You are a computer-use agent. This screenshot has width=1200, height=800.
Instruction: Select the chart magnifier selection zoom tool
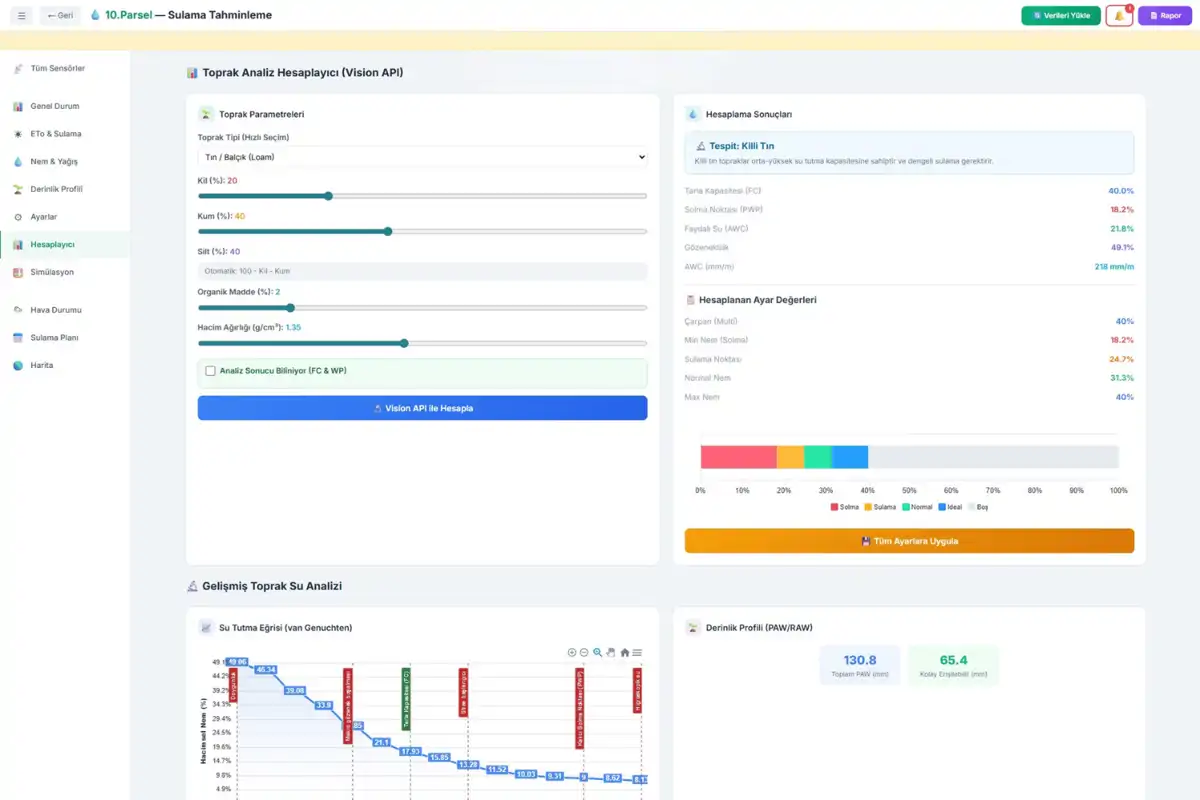tap(598, 653)
